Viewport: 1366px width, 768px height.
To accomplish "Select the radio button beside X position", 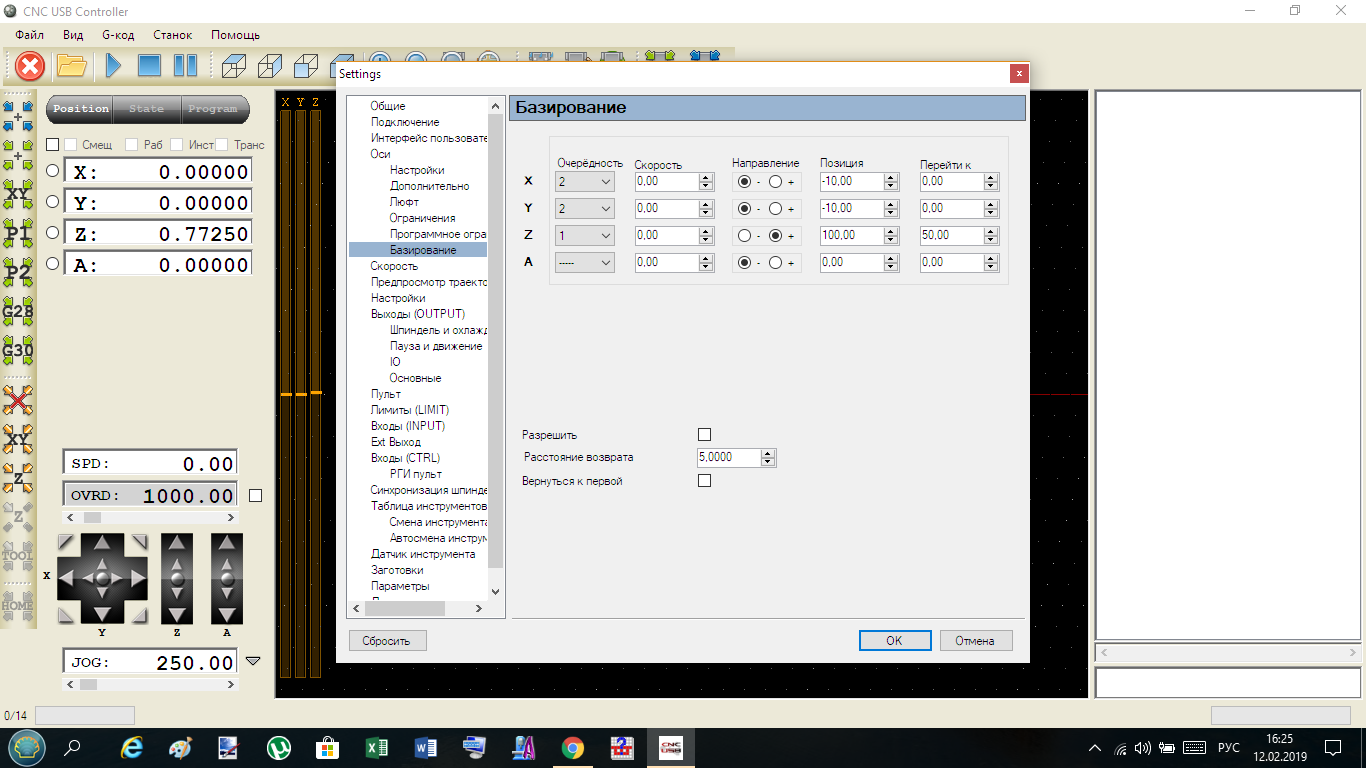I will coord(53,170).
